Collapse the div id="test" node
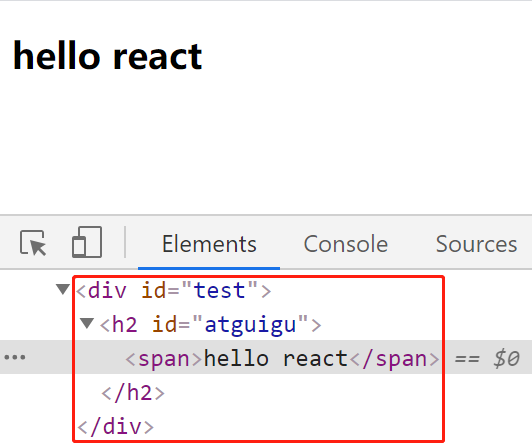 tap(63, 290)
